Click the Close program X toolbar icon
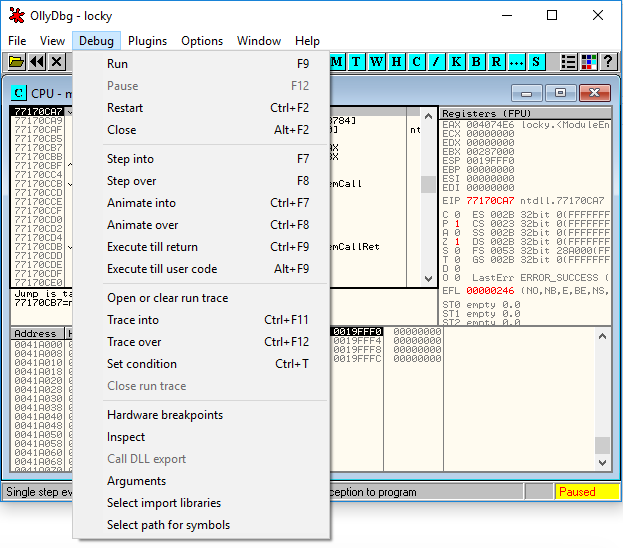The height and width of the screenshot is (548, 623). click(57, 62)
